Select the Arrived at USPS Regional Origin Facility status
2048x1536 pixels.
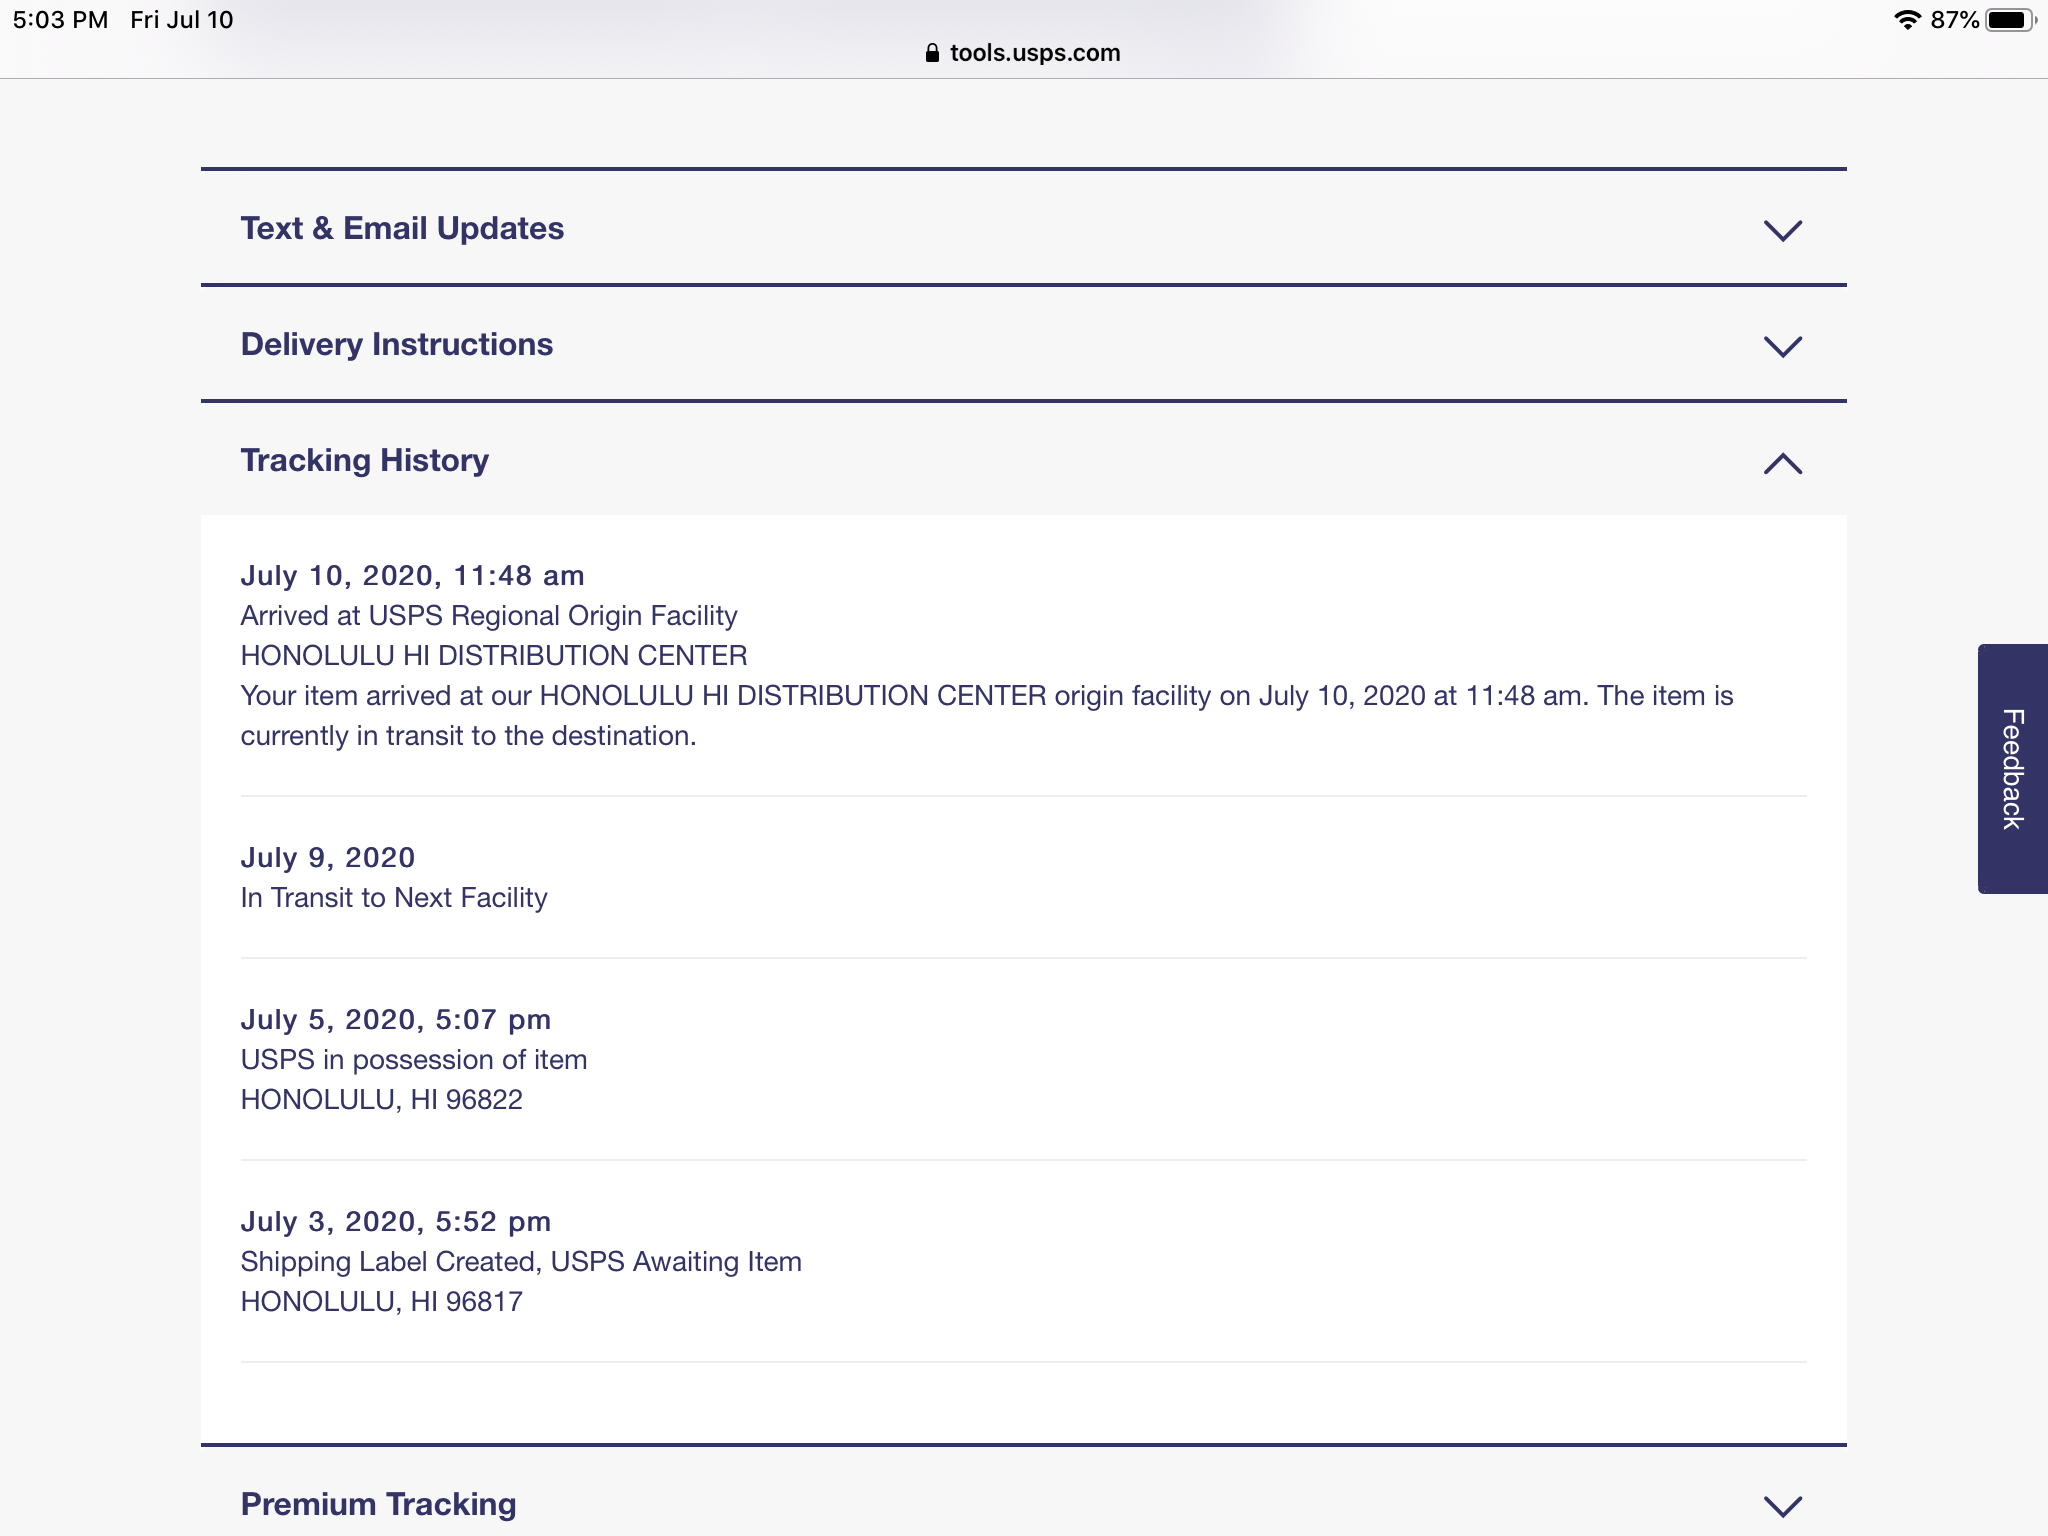489,616
